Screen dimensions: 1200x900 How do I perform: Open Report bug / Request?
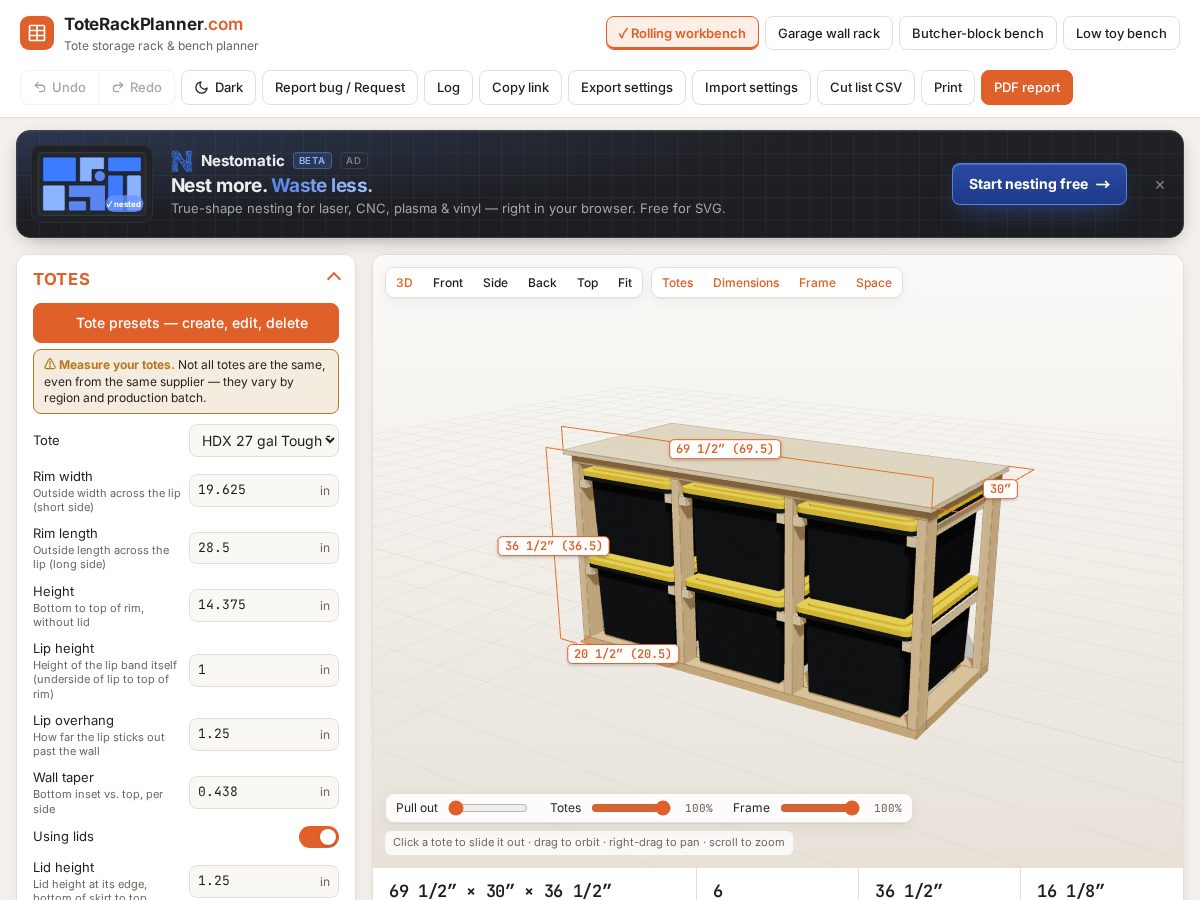tap(340, 87)
